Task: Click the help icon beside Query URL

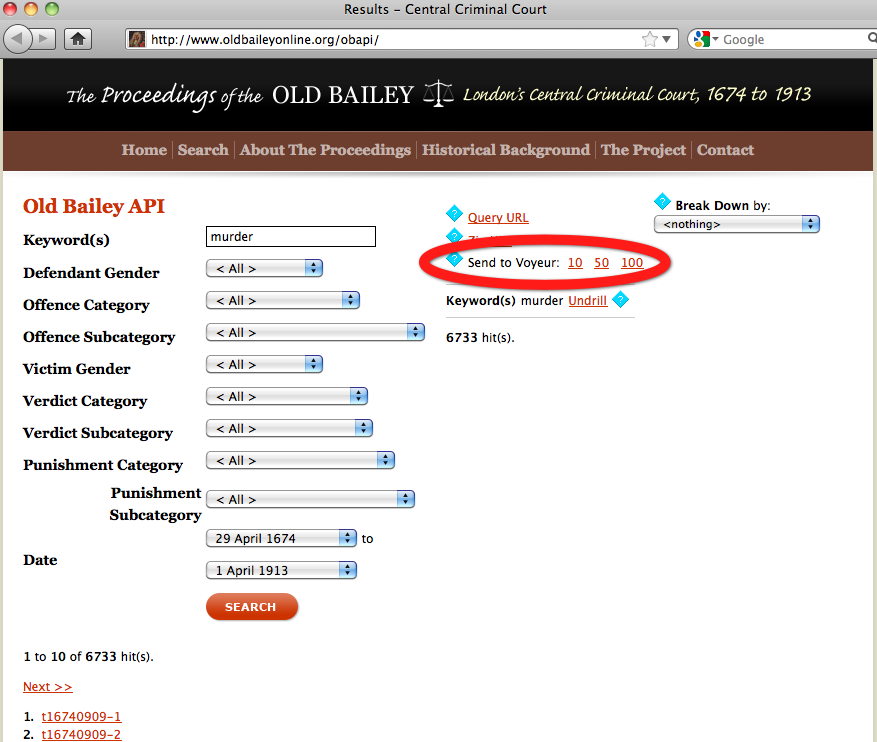Action: tap(454, 214)
